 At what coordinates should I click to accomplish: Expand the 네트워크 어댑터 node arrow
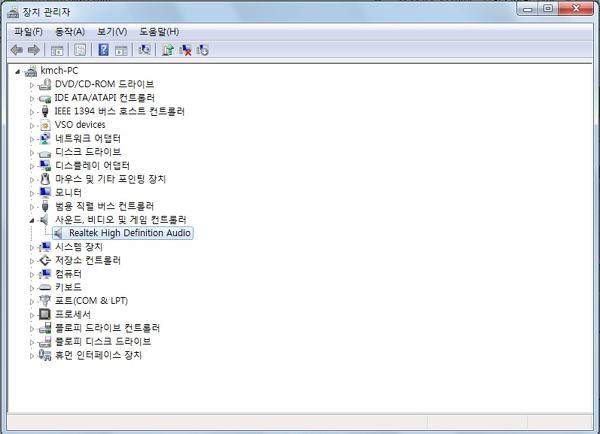pos(32,139)
